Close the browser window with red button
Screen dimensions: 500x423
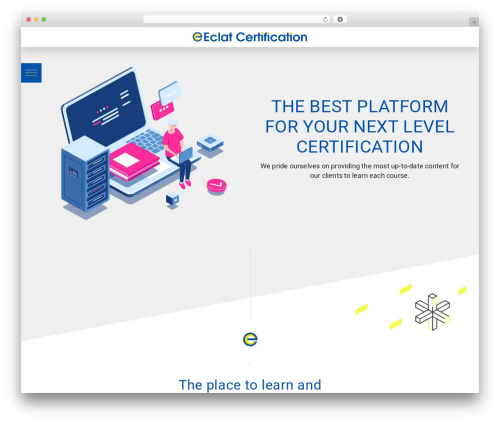point(29,19)
